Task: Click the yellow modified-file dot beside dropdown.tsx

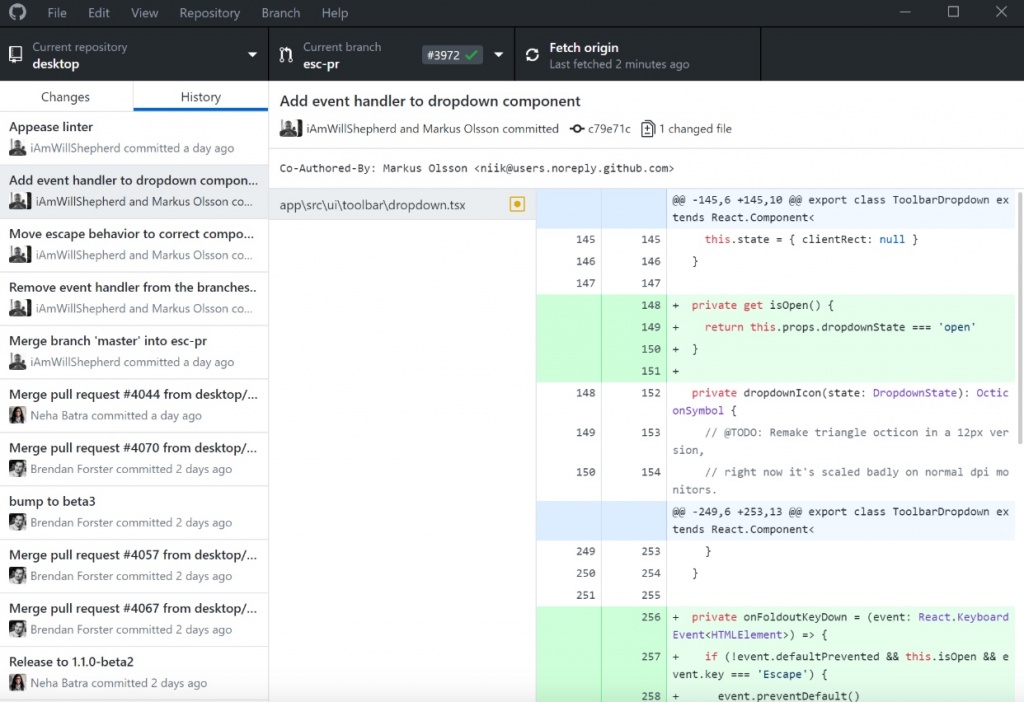Action: click(517, 203)
